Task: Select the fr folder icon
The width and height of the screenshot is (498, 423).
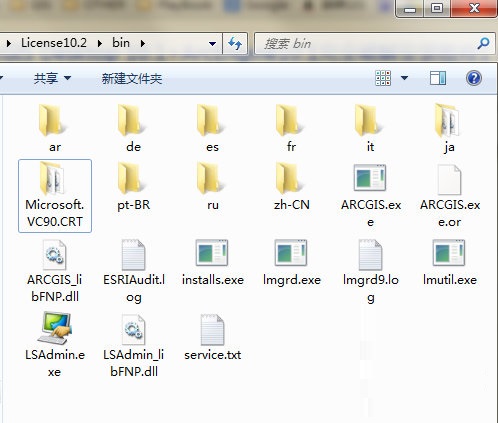Action: 289,120
